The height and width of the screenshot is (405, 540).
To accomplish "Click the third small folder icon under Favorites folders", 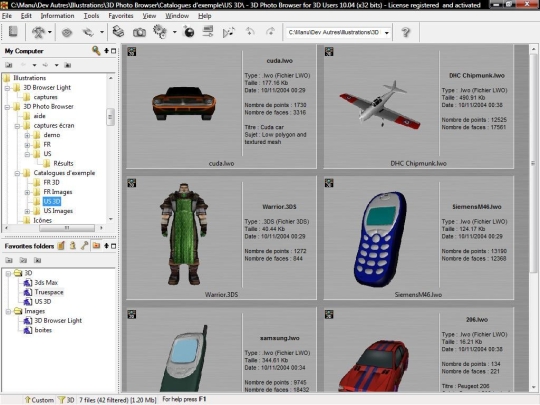I will click(38, 260).
